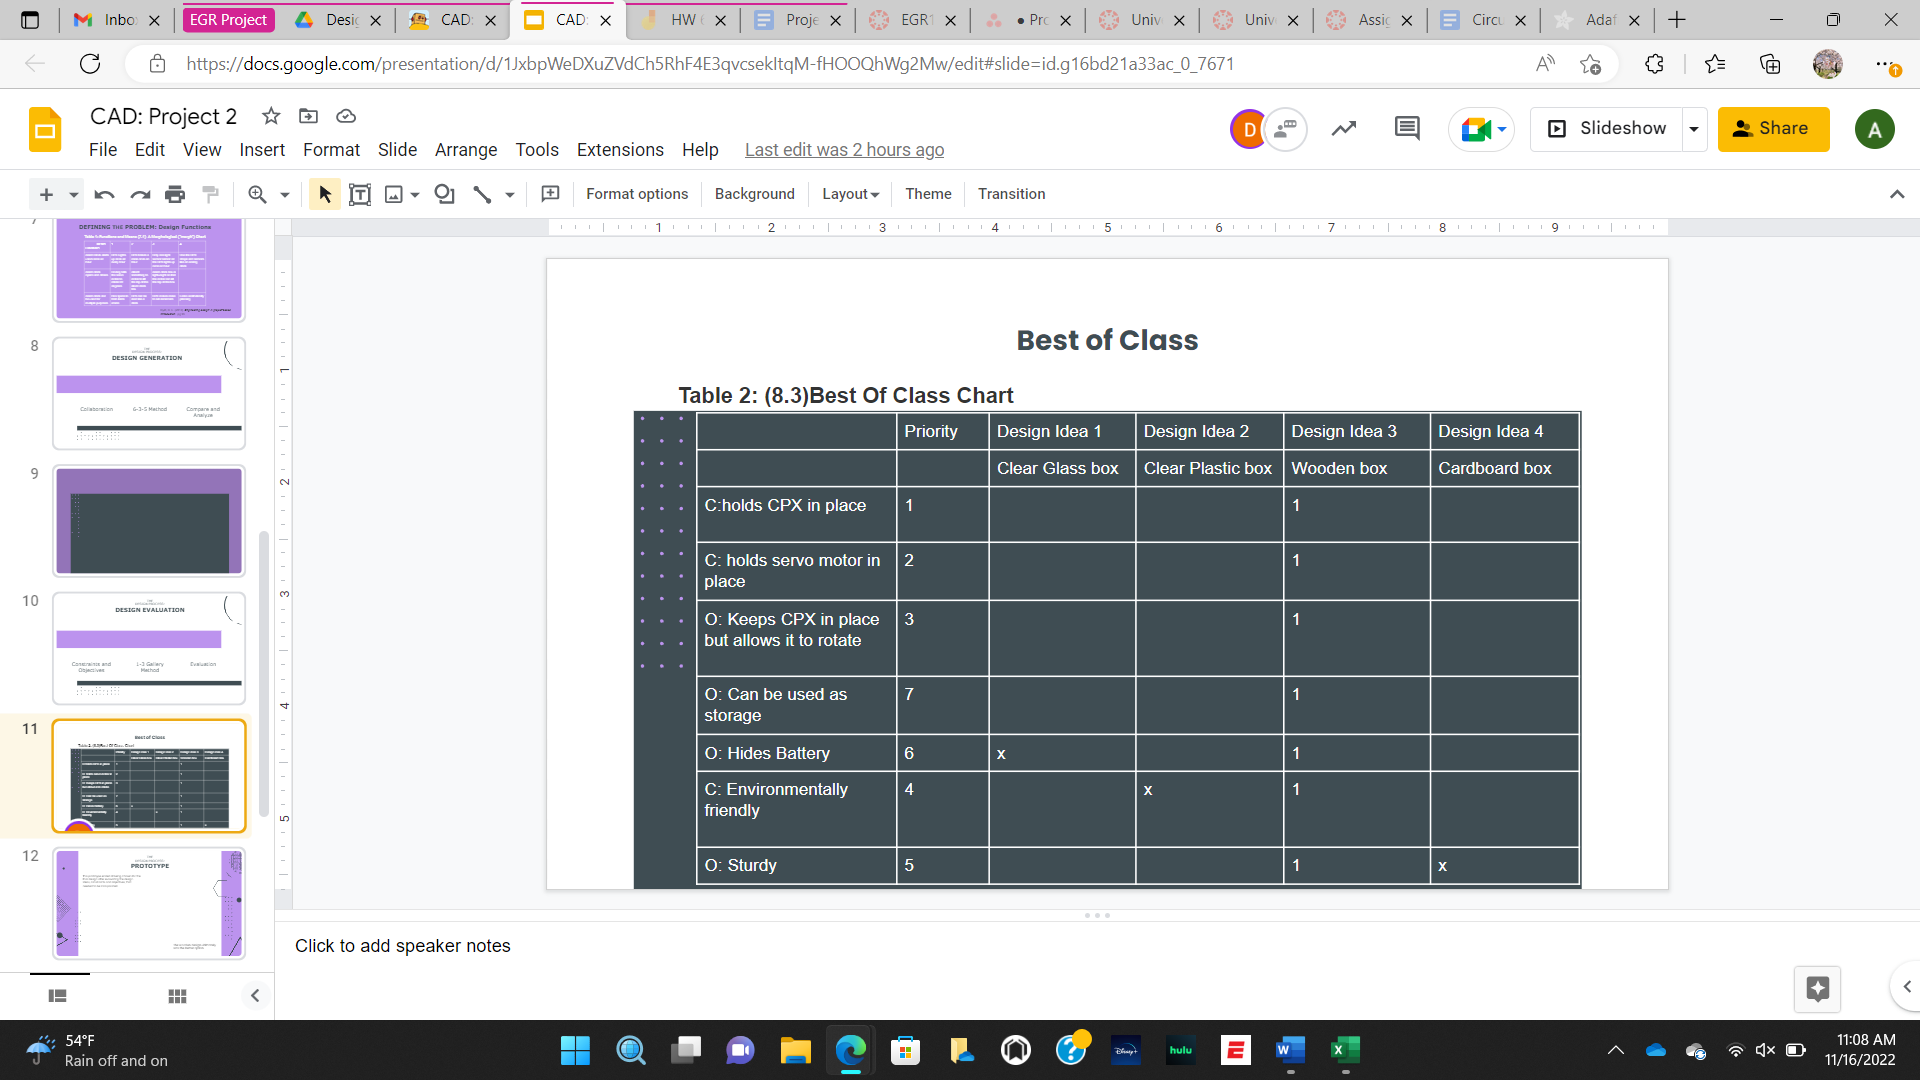The height and width of the screenshot is (1080, 1920).
Task: Switch to filmstrip view
Action: [58, 996]
